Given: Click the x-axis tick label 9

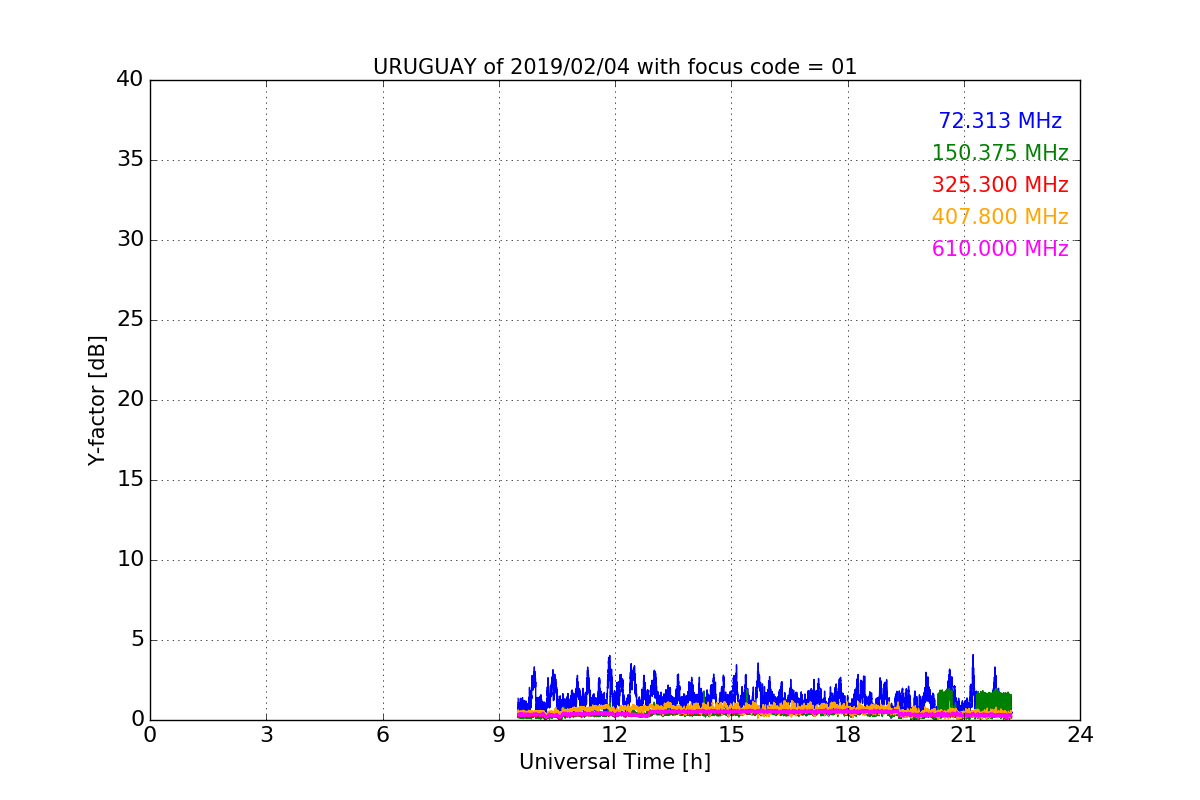Looking at the screenshot, I should [499, 734].
